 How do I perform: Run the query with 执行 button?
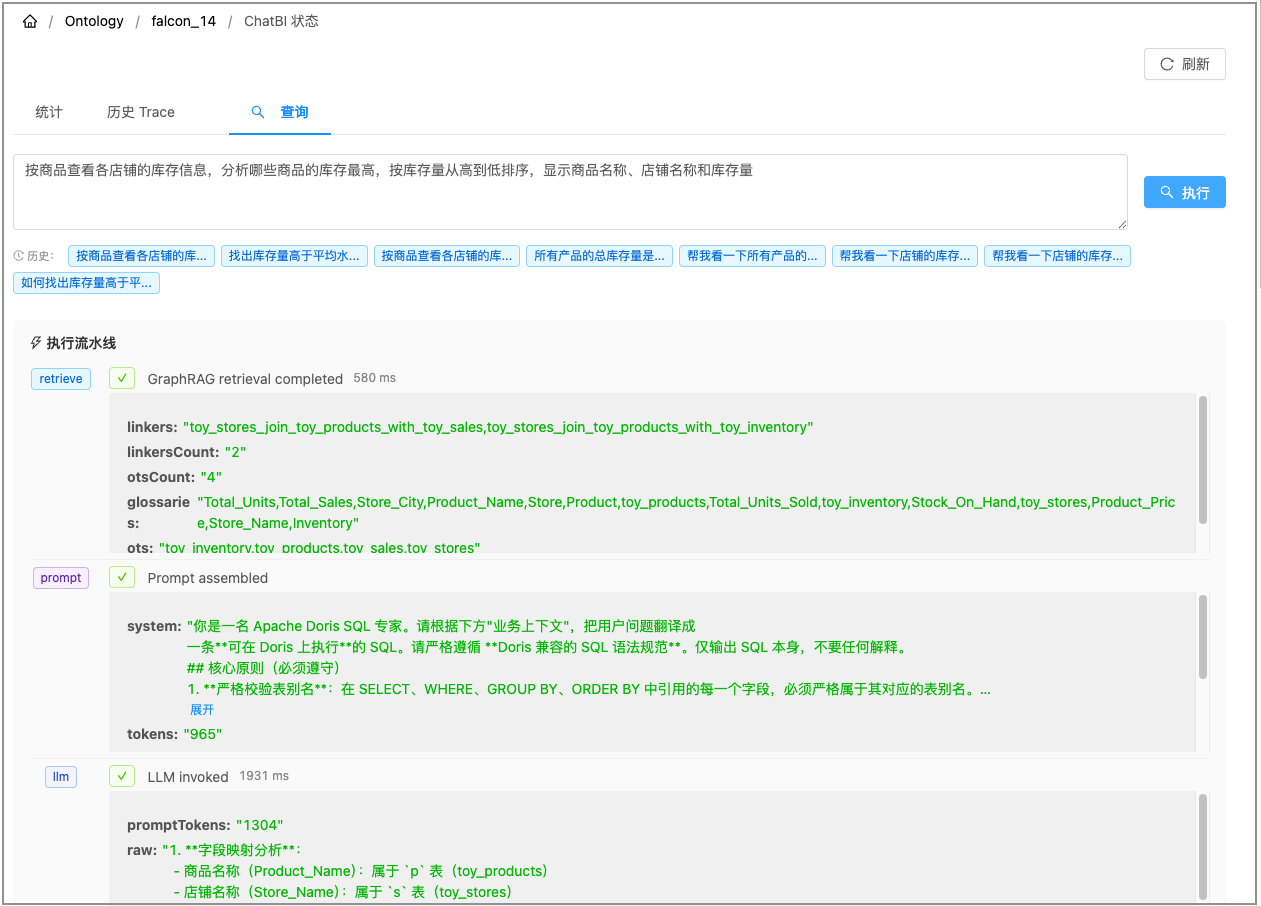click(1185, 192)
